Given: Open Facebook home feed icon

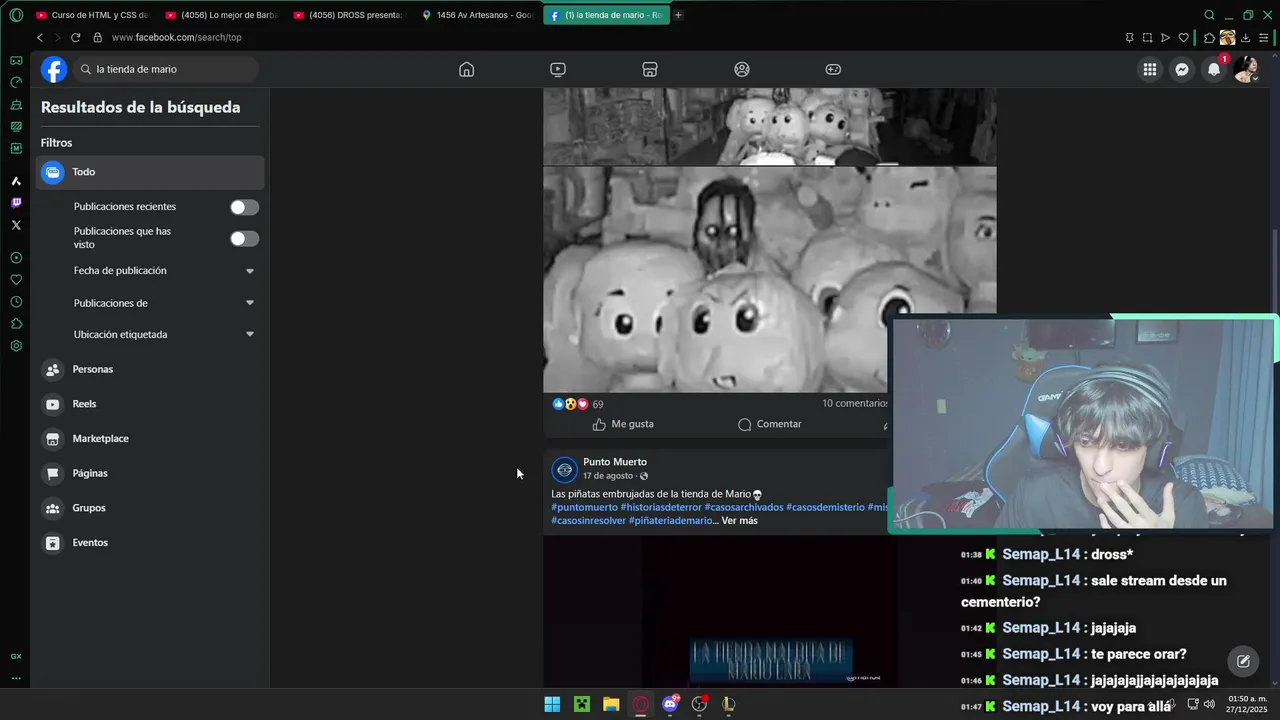Looking at the screenshot, I should pyautogui.click(x=466, y=69).
